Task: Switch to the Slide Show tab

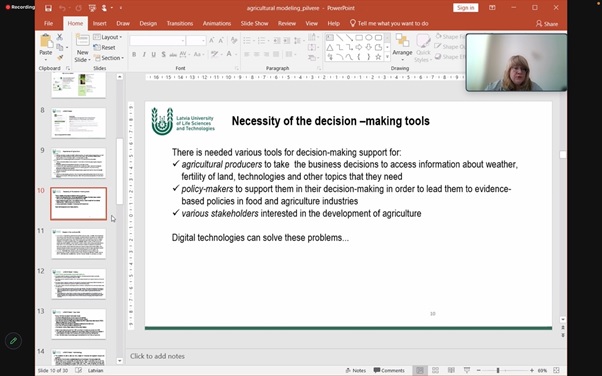Action: (255, 23)
